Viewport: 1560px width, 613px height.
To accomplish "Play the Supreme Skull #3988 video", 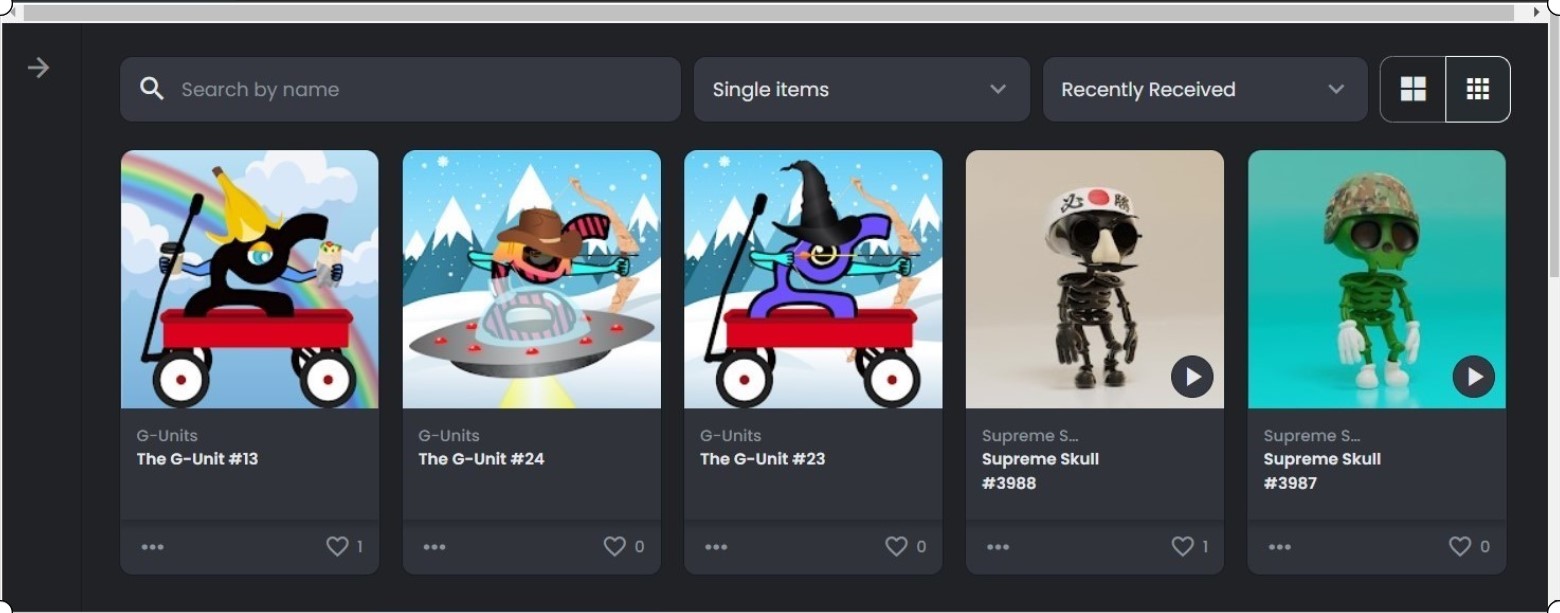I will click(1192, 377).
